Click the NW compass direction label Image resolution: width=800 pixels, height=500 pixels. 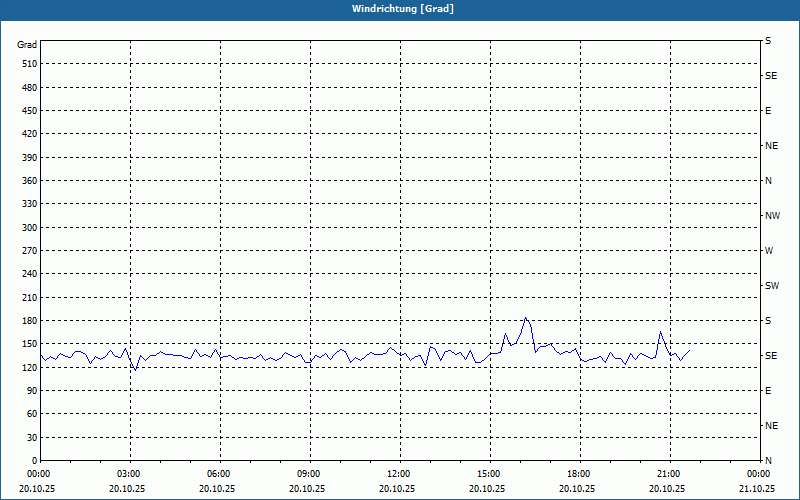tap(772, 216)
